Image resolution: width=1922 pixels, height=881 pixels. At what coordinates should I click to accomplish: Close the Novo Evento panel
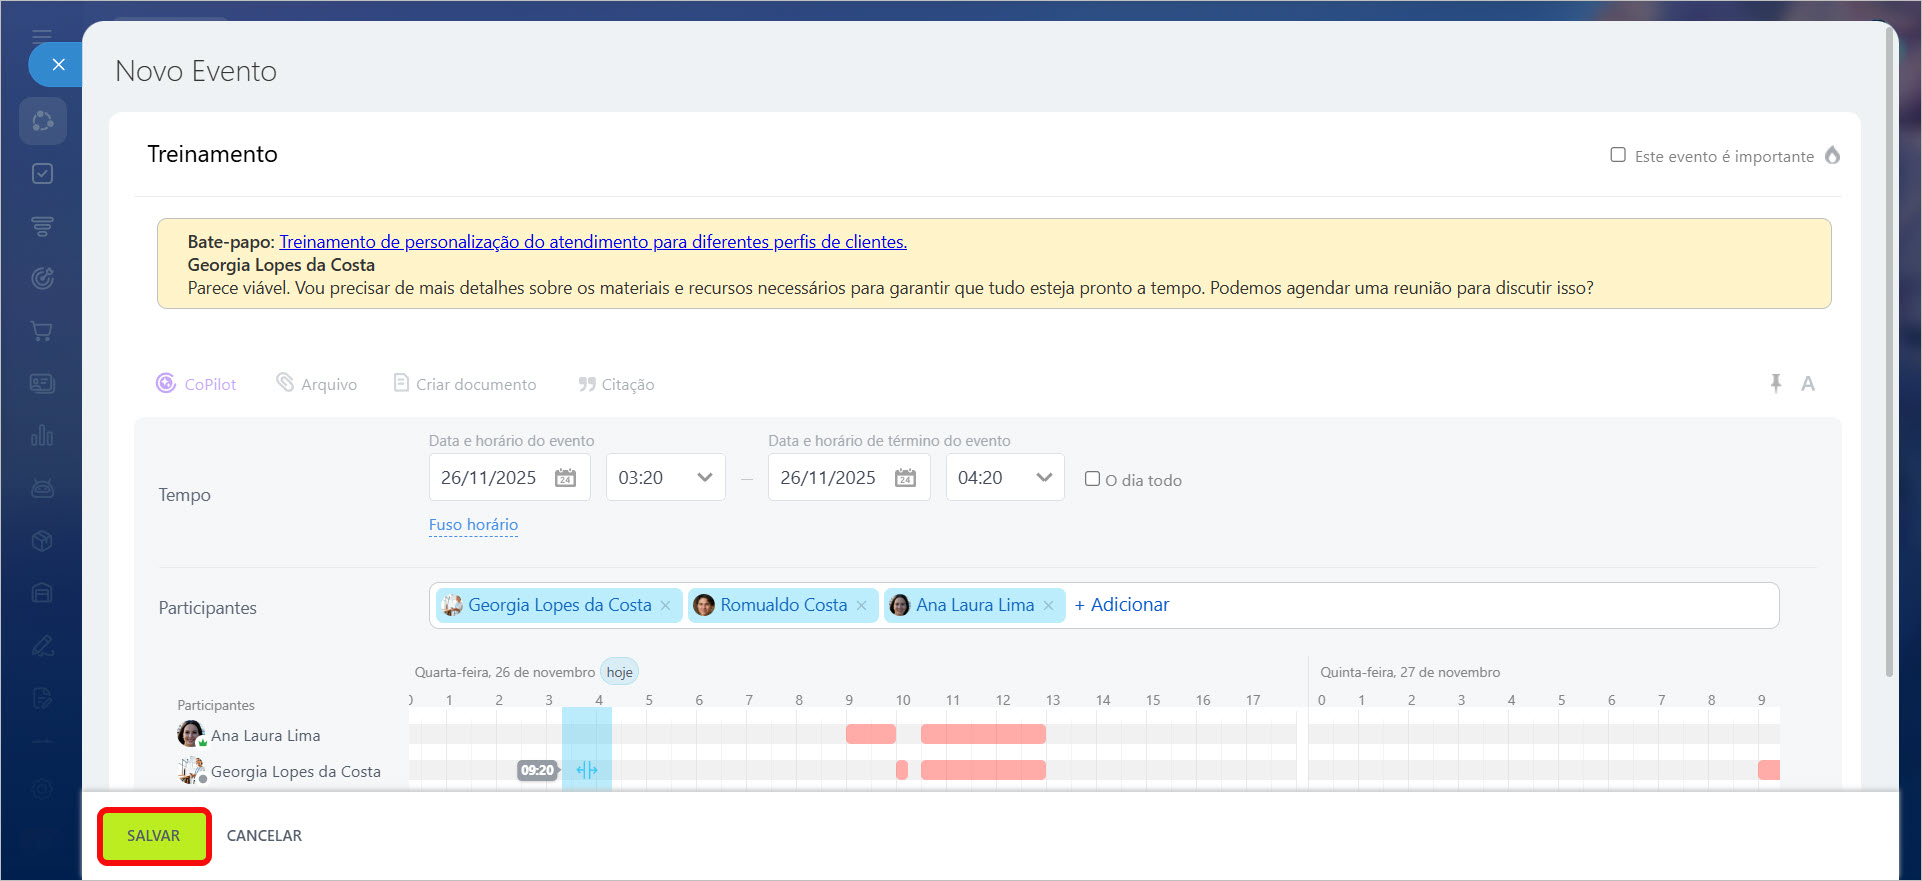point(58,65)
